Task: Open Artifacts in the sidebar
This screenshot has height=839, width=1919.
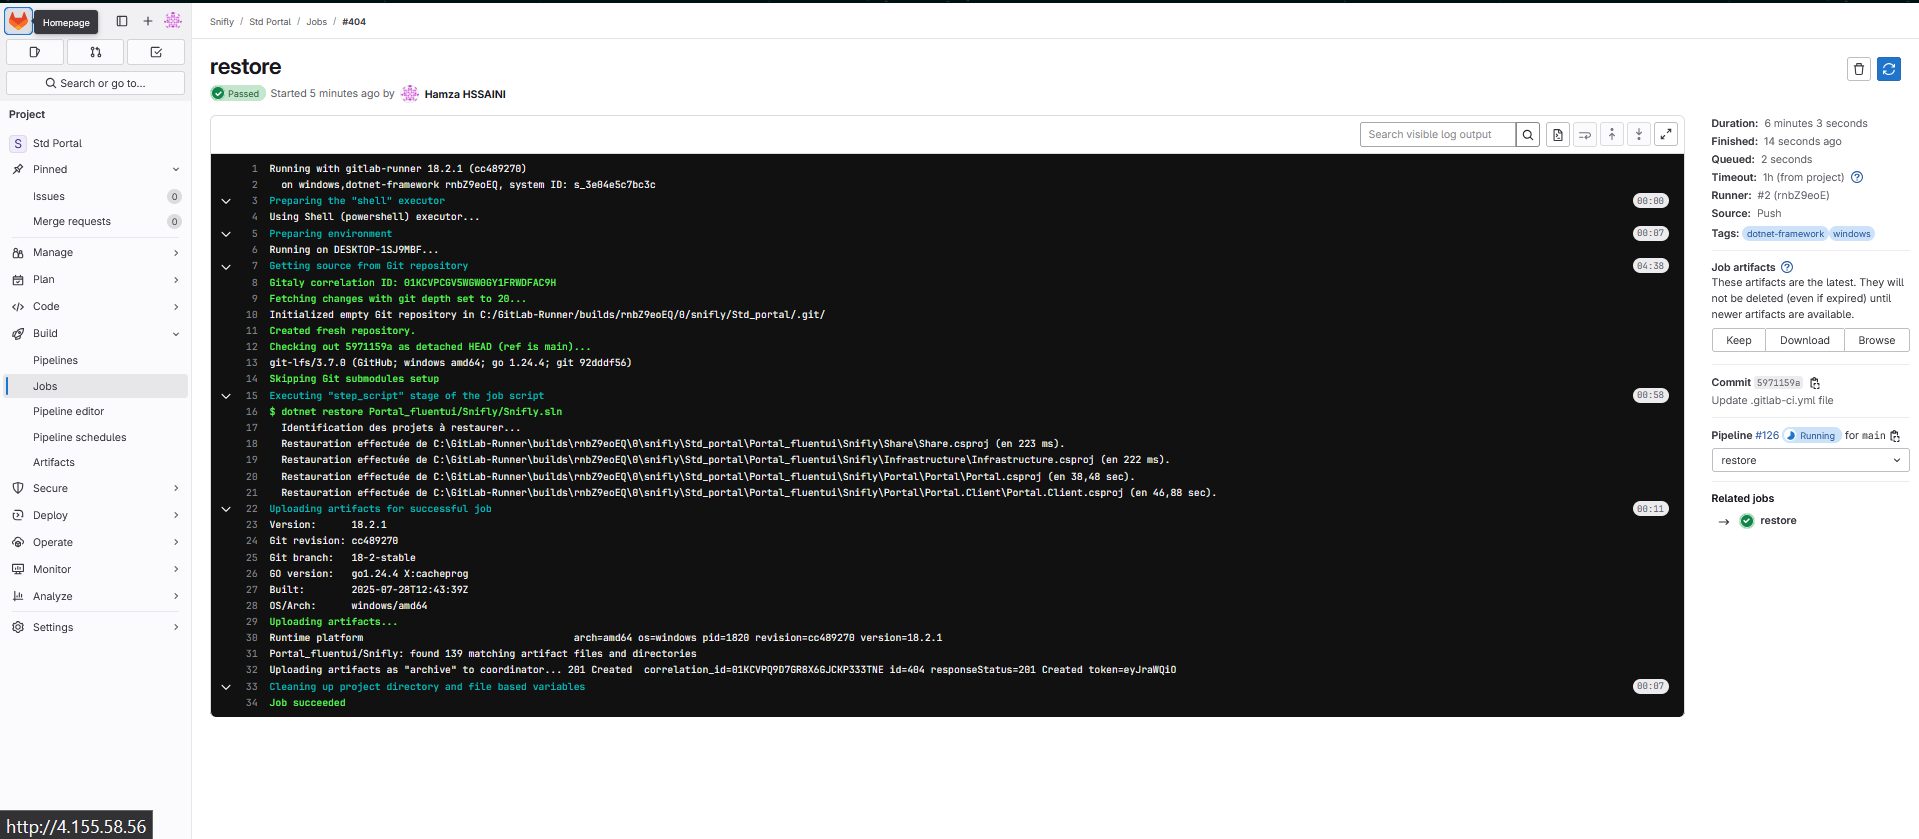Action: tap(95, 463)
